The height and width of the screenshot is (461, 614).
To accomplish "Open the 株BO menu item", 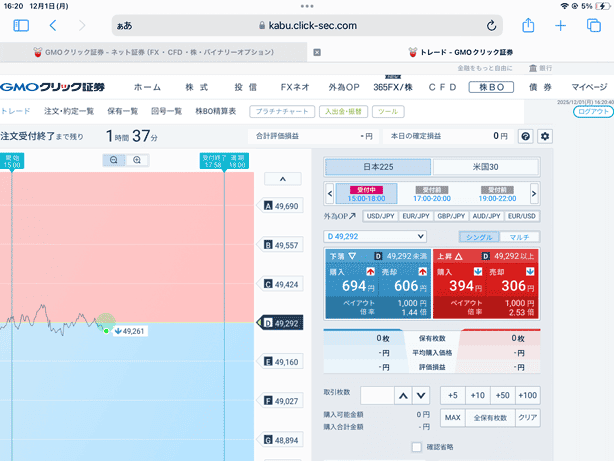I will click(491, 87).
